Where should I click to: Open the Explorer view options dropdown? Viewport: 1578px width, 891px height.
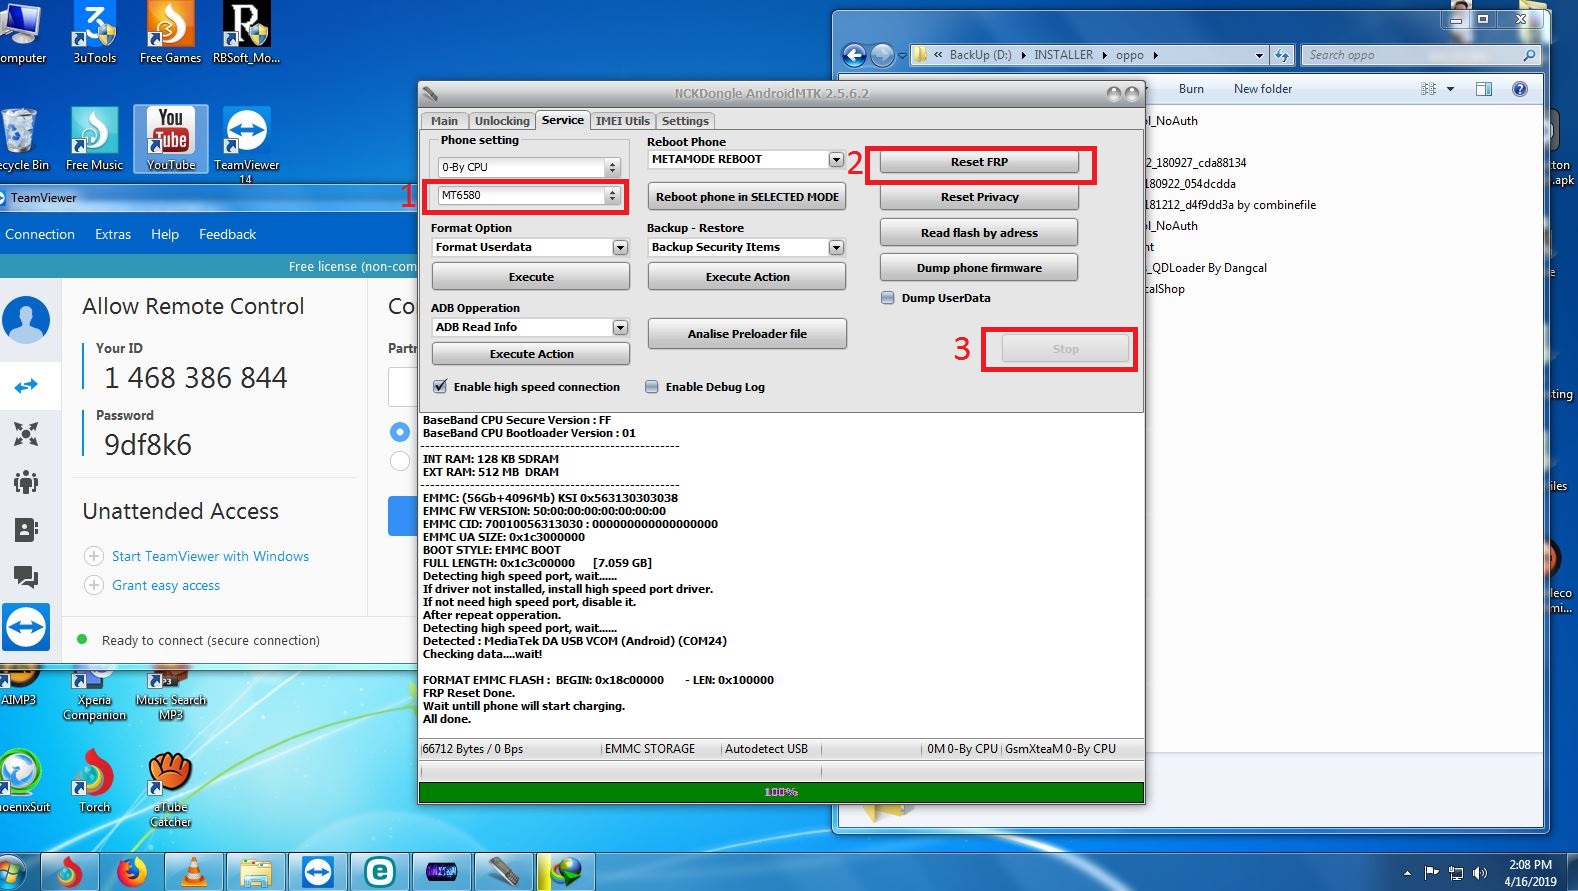pos(1450,89)
